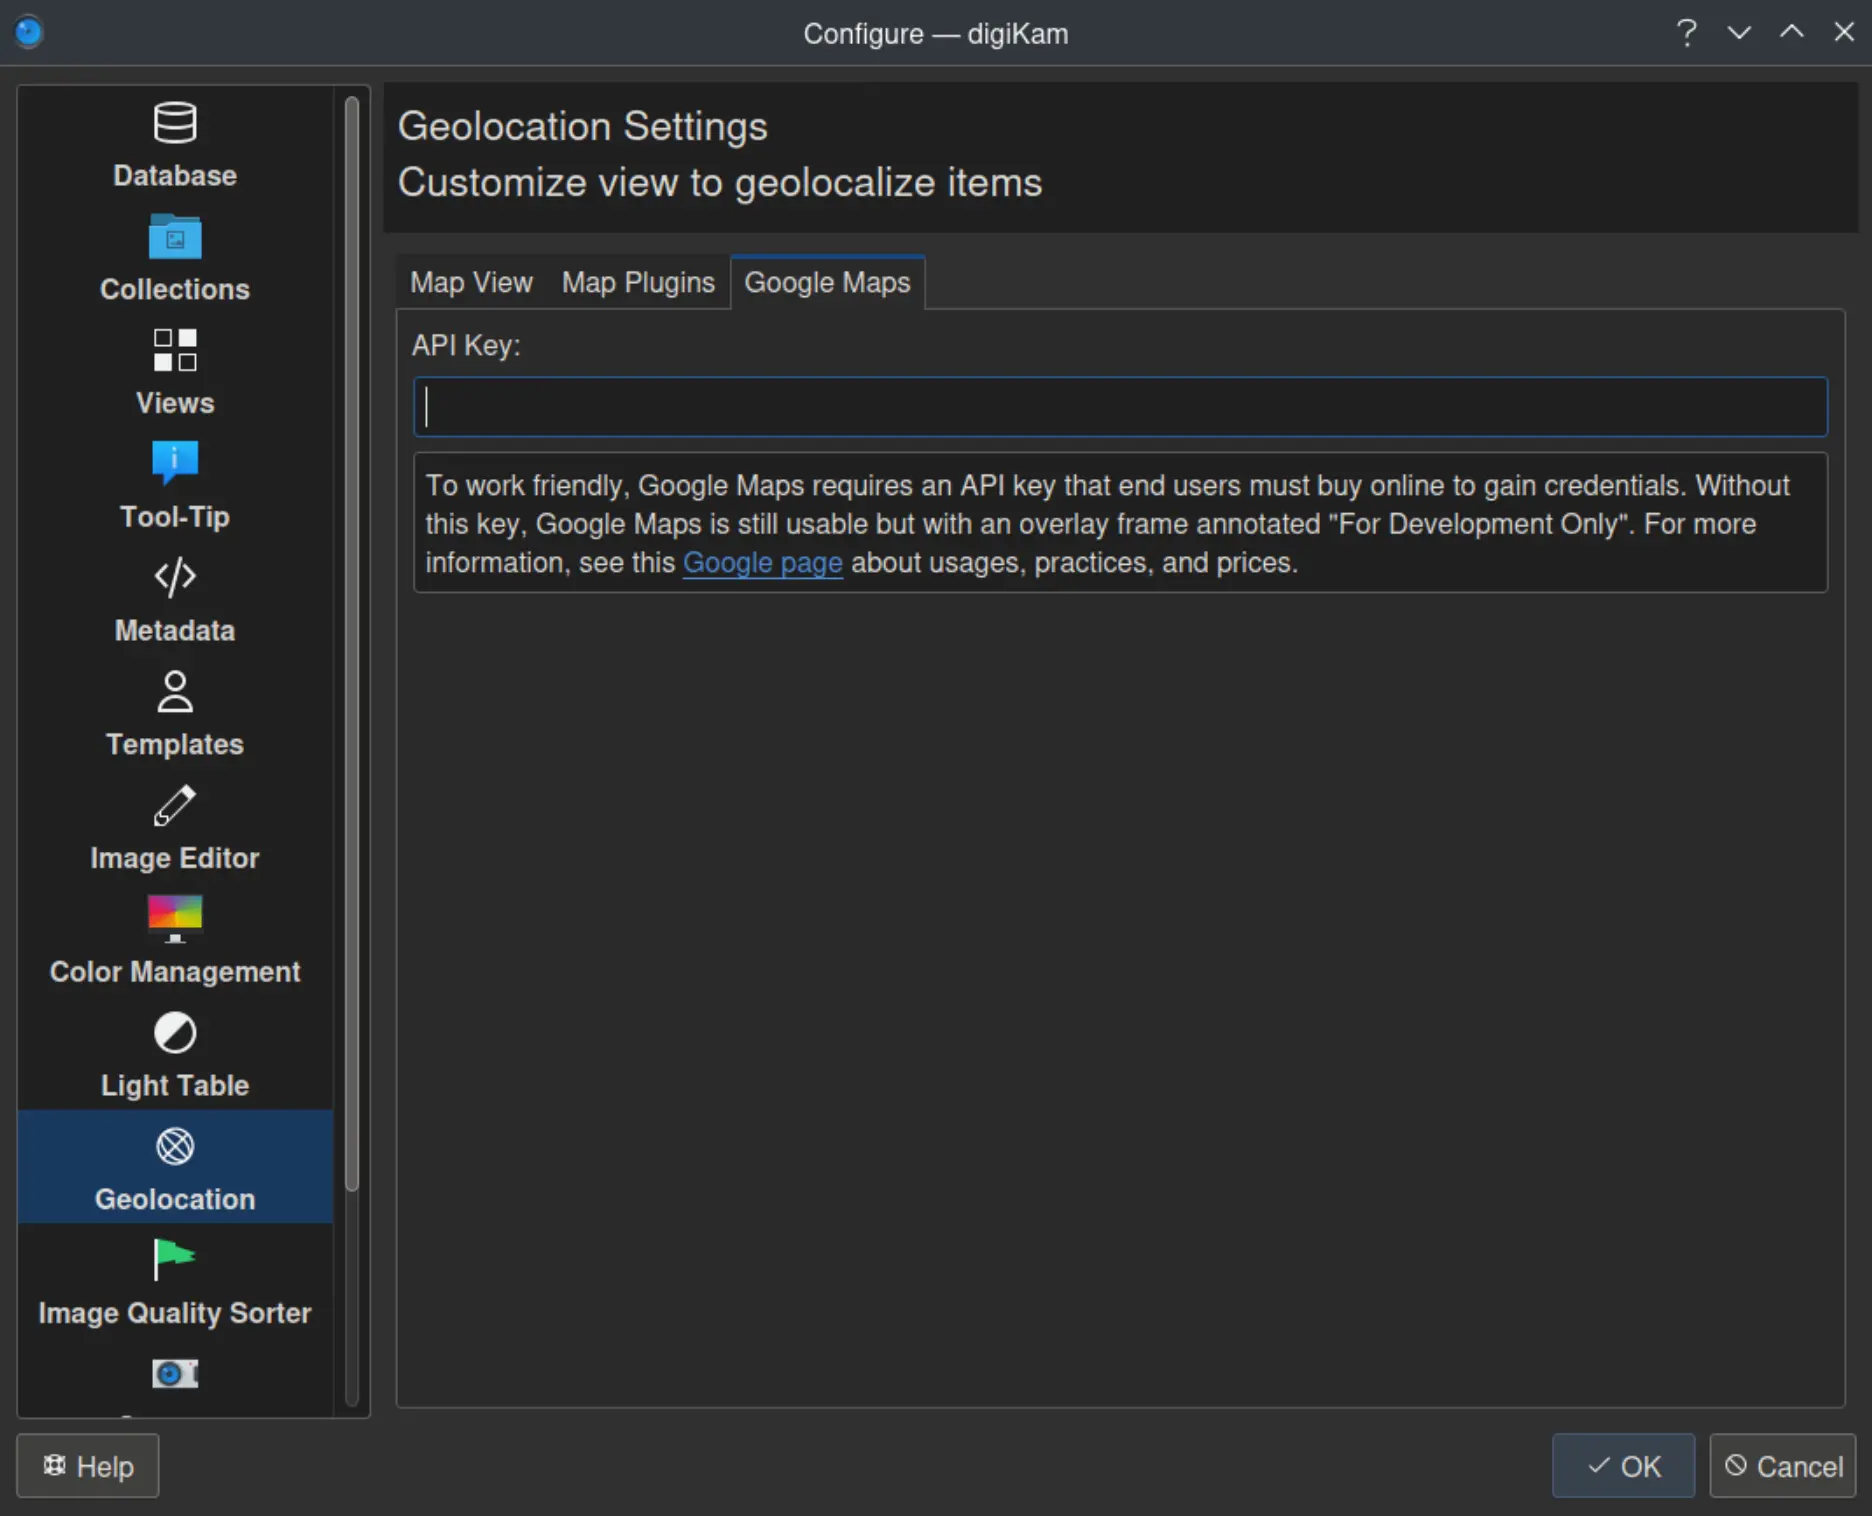
Task: Select the Templates configuration icon
Action: (175, 712)
